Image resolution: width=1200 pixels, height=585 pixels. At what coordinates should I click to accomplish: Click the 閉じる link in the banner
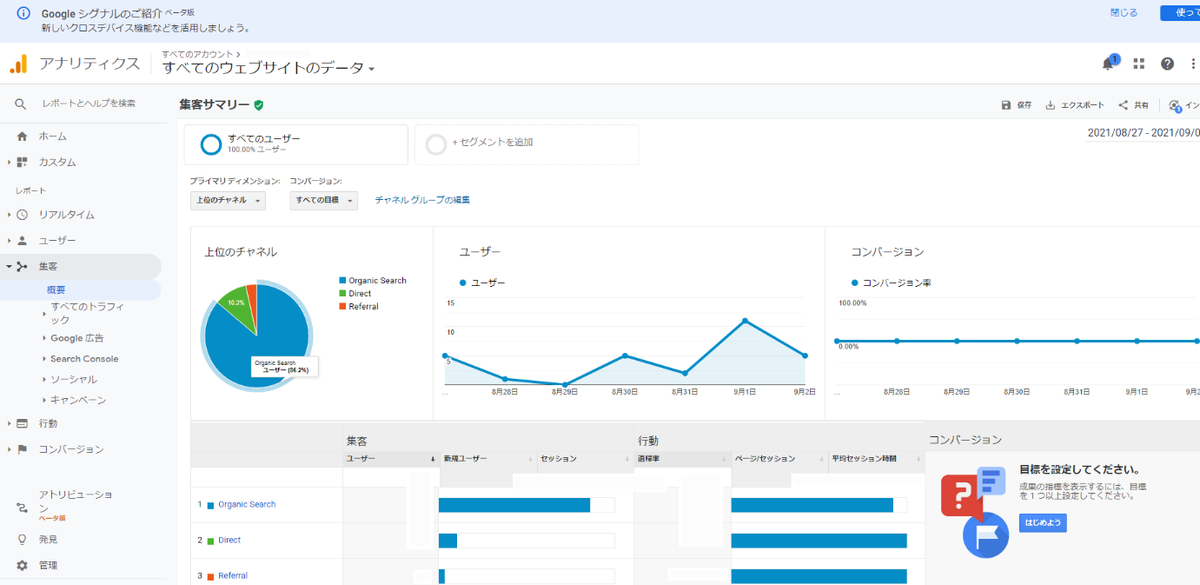pos(1124,13)
